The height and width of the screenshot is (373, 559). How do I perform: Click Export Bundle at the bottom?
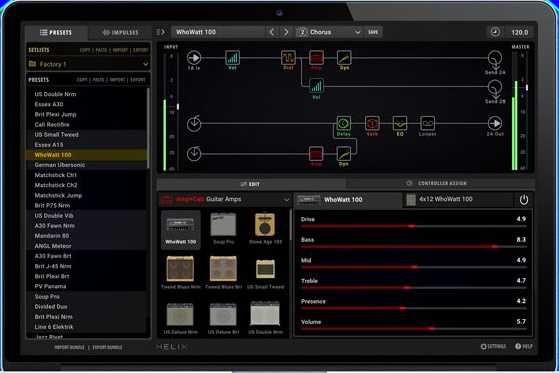[107, 347]
